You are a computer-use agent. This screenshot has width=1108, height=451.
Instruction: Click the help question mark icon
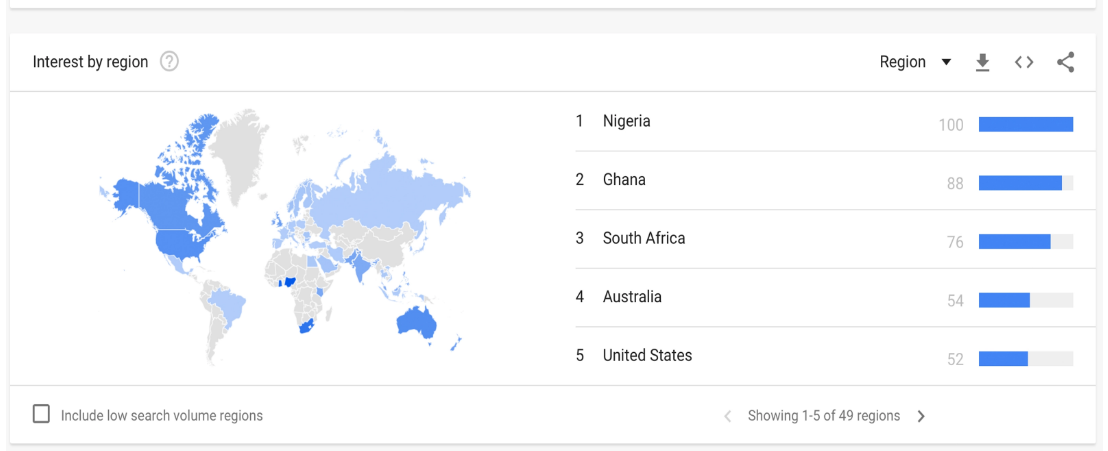click(169, 62)
